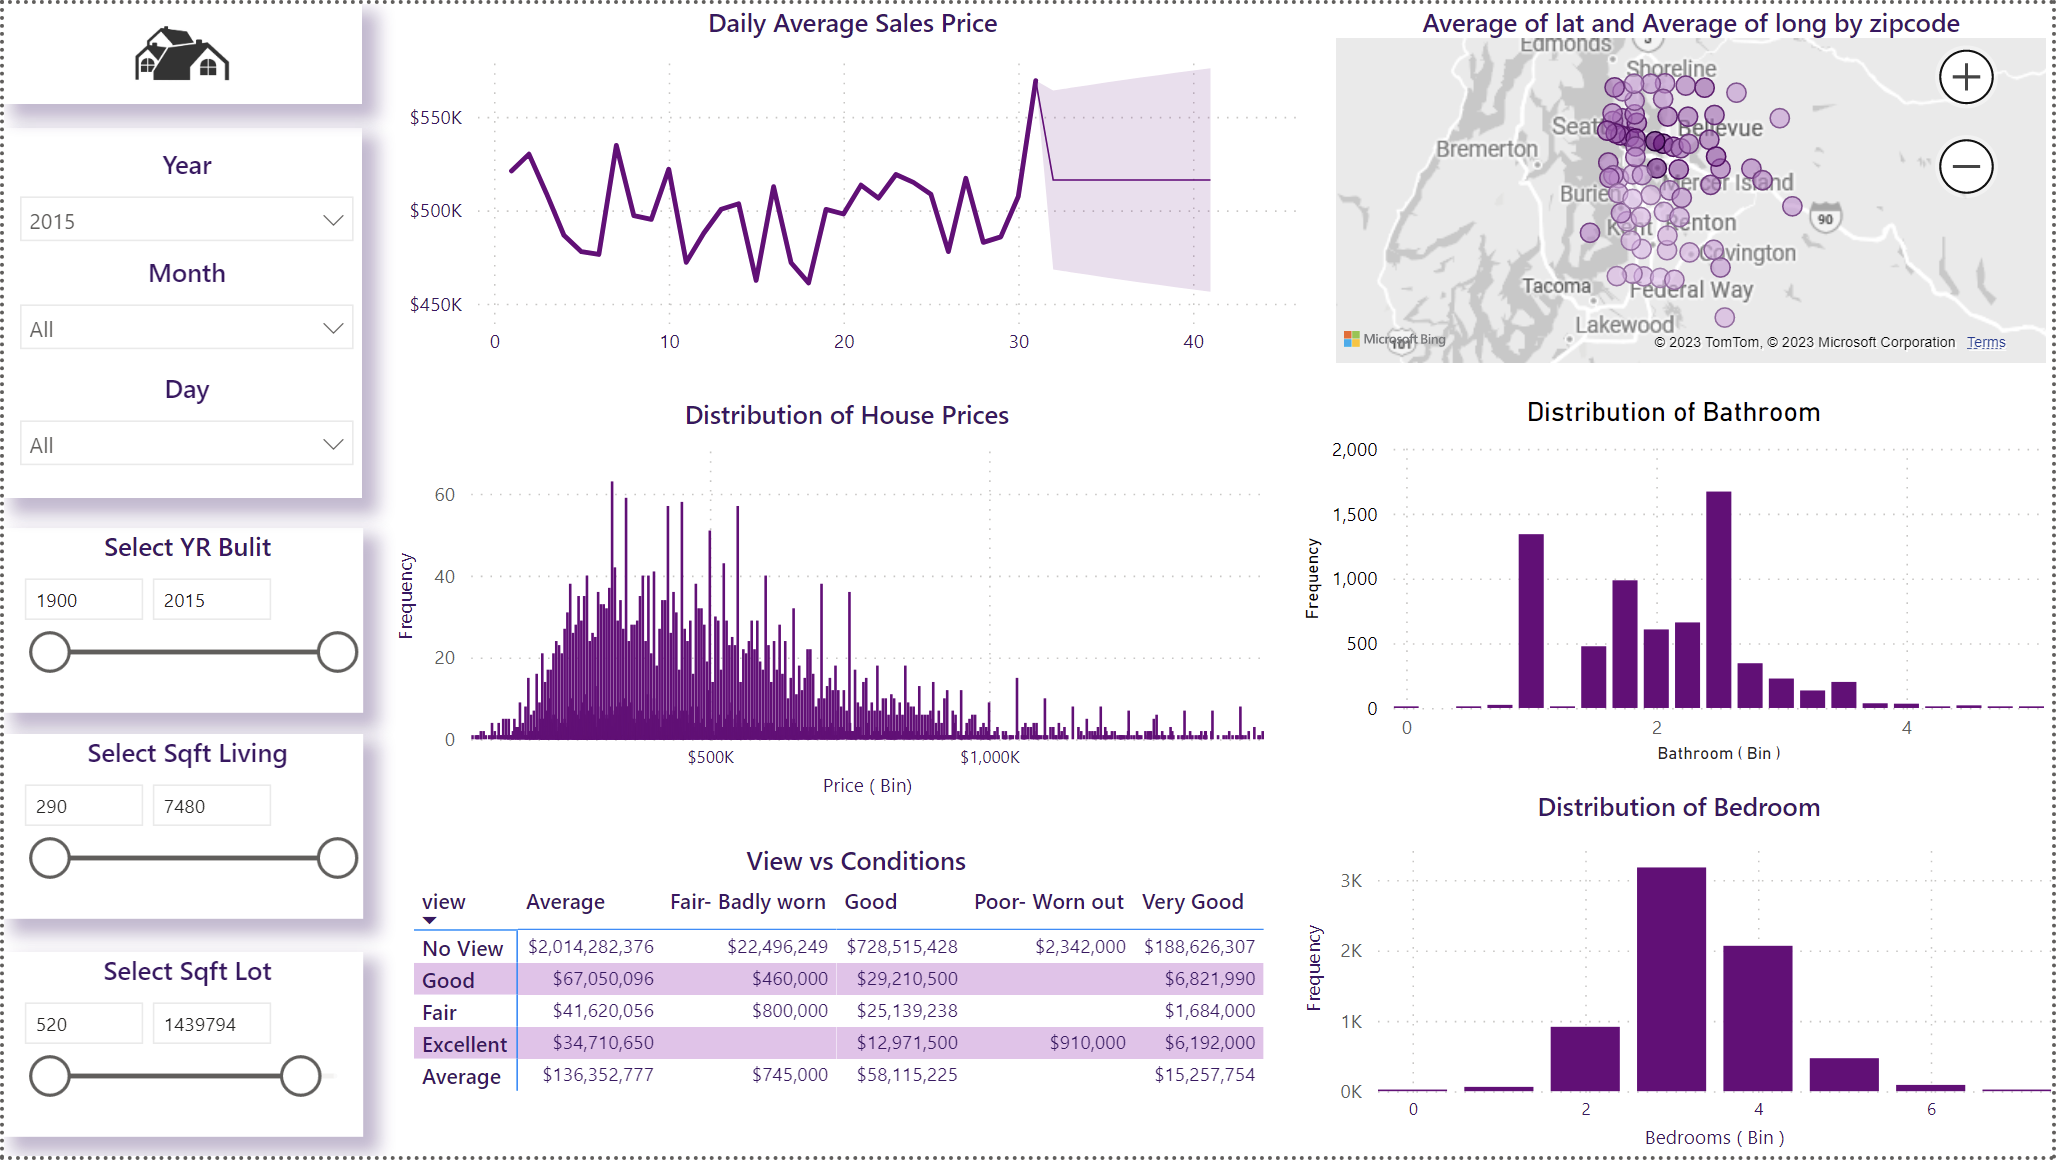Expand the Month dropdown
This screenshot has height=1164, width=2058.
click(187, 329)
